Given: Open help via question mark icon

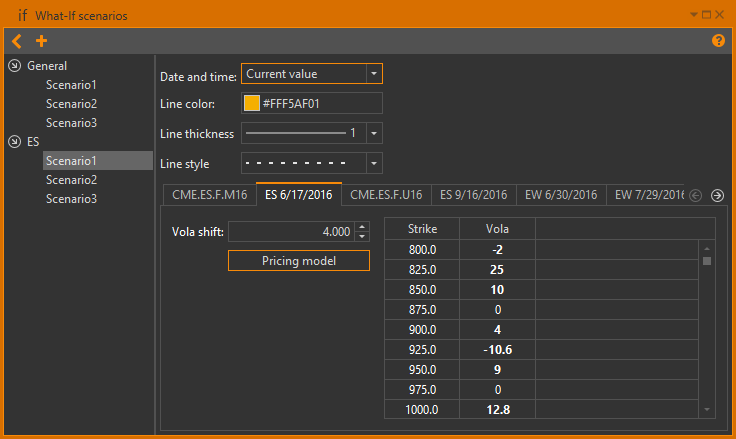Looking at the screenshot, I should tap(718, 41).
